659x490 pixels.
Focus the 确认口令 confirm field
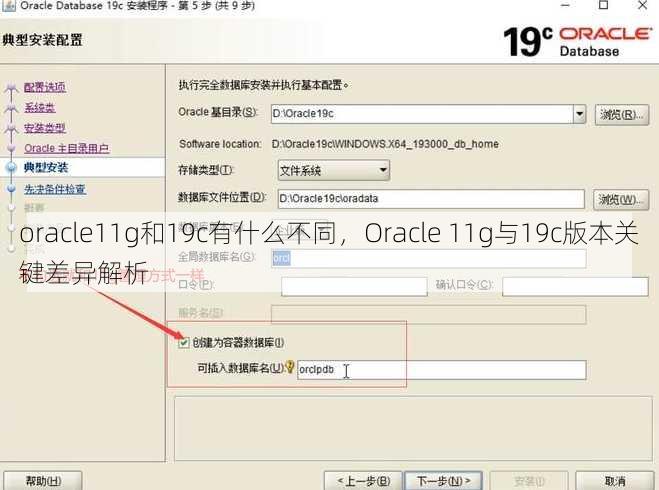point(575,287)
